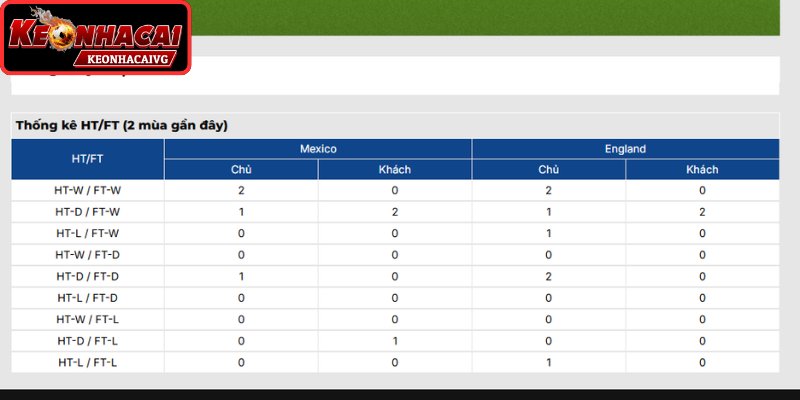The height and width of the screenshot is (400, 800).
Task: Click the HT/FT header cell
Action: 87,159
